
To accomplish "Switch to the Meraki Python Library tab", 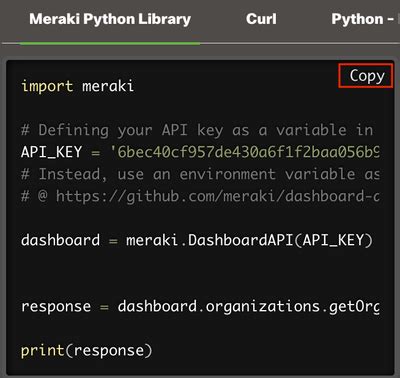I will (110, 19).
